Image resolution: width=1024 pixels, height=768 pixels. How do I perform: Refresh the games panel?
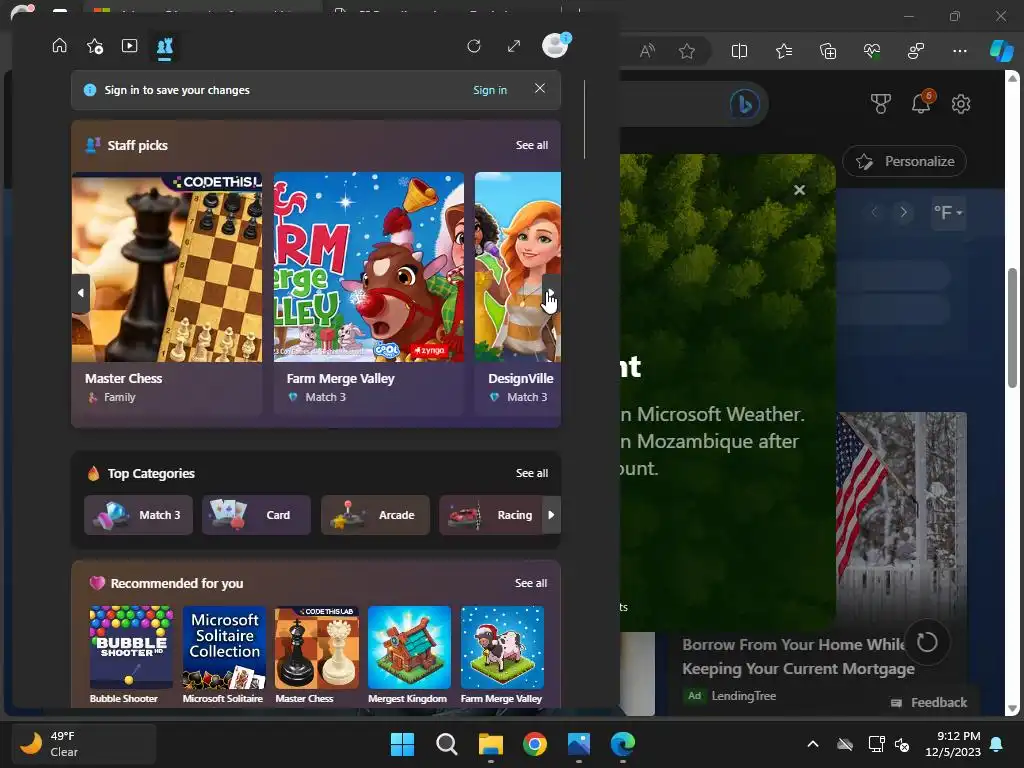pyautogui.click(x=474, y=46)
